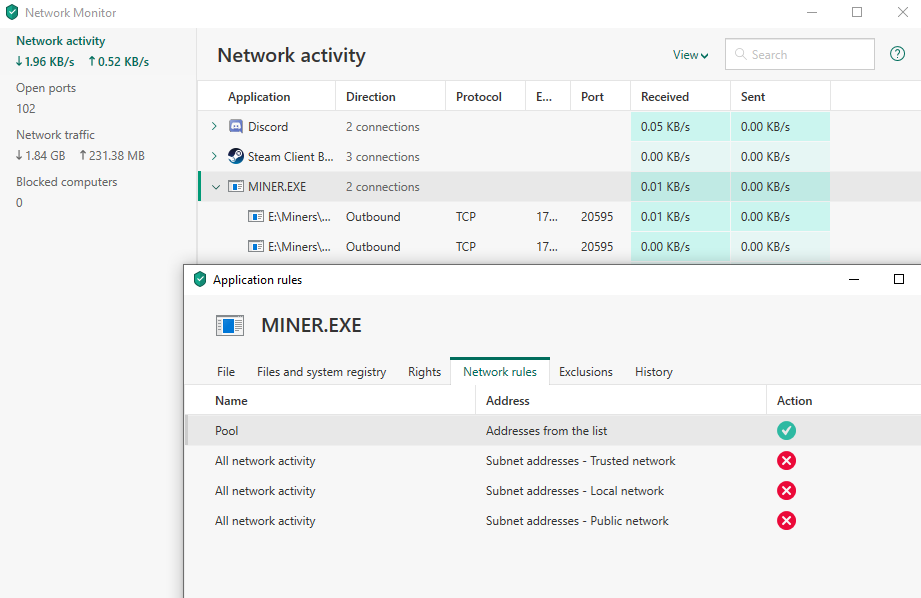The width and height of the screenshot is (921, 598).
Task: Open the View dropdown menu
Action: click(x=690, y=55)
